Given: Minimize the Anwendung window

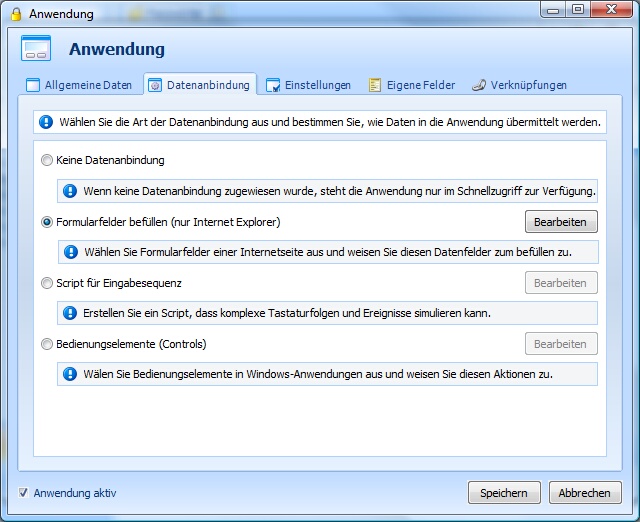Looking at the screenshot, I should 553,10.
